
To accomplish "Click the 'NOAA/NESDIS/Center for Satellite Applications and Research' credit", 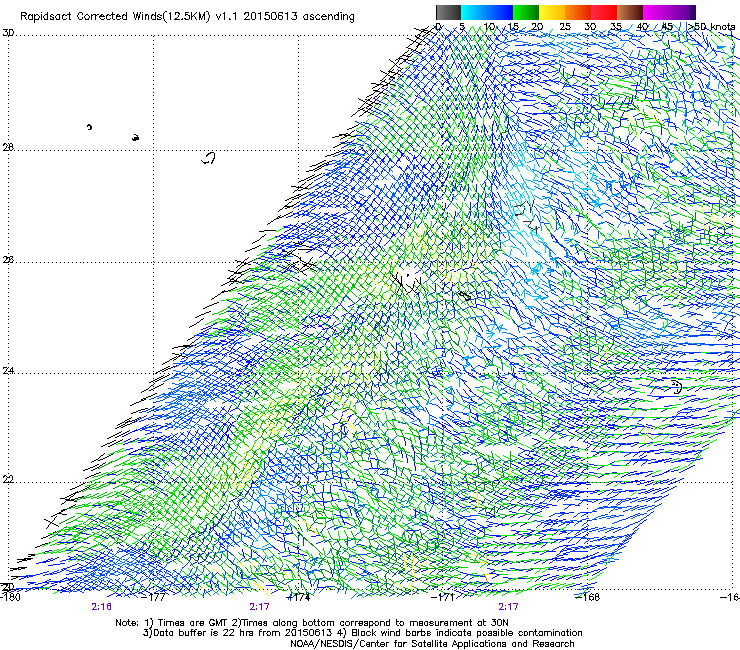I will click(432, 643).
